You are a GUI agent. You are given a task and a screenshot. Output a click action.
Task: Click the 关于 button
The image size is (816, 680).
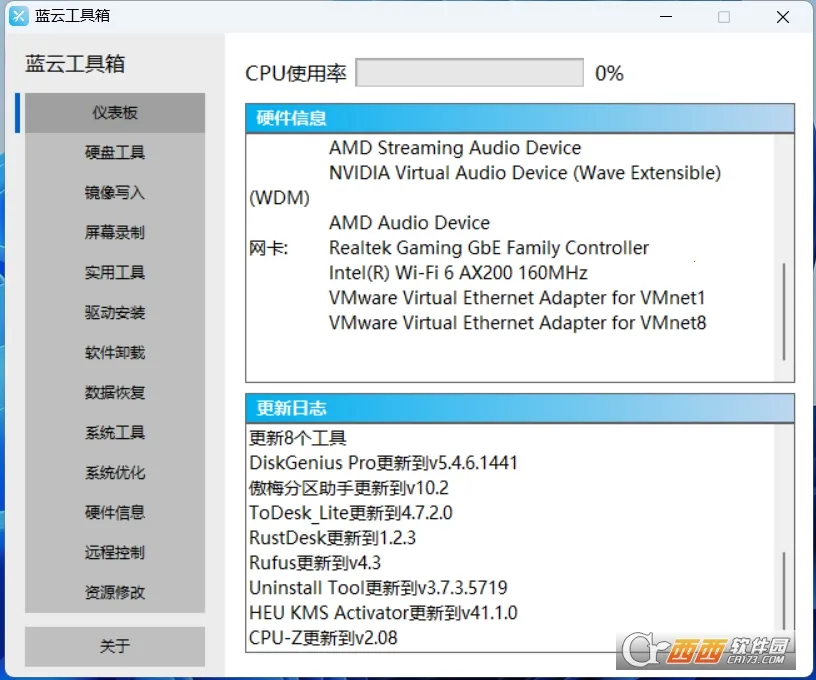pyautogui.click(x=115, y=647)
